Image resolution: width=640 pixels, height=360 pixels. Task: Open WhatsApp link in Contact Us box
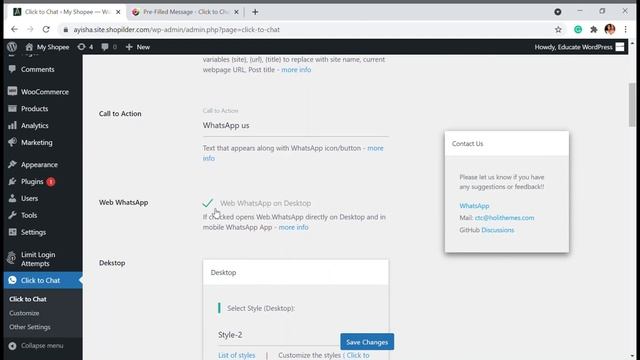click(x=474, y=206)
